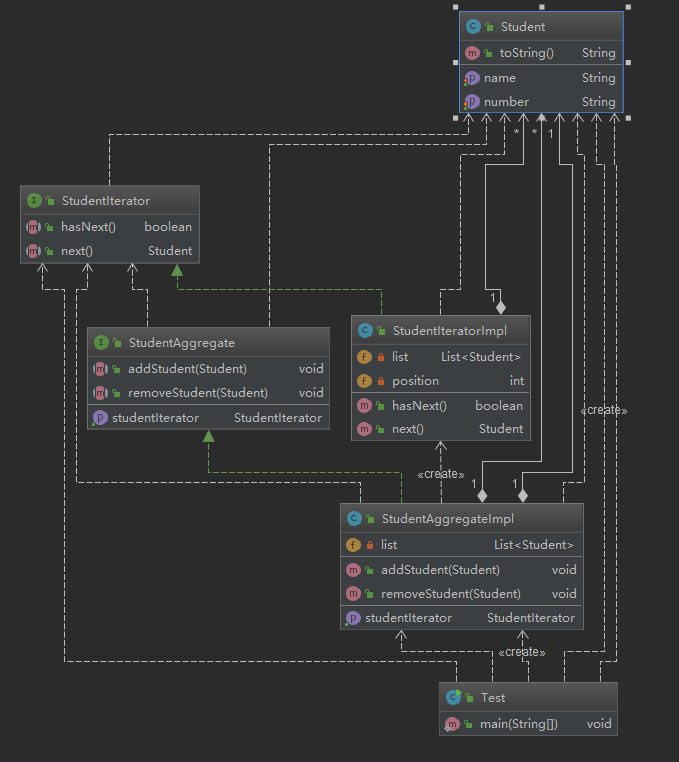Click the Student return type of next() in StudentIteratorImpl

(501, 429)
